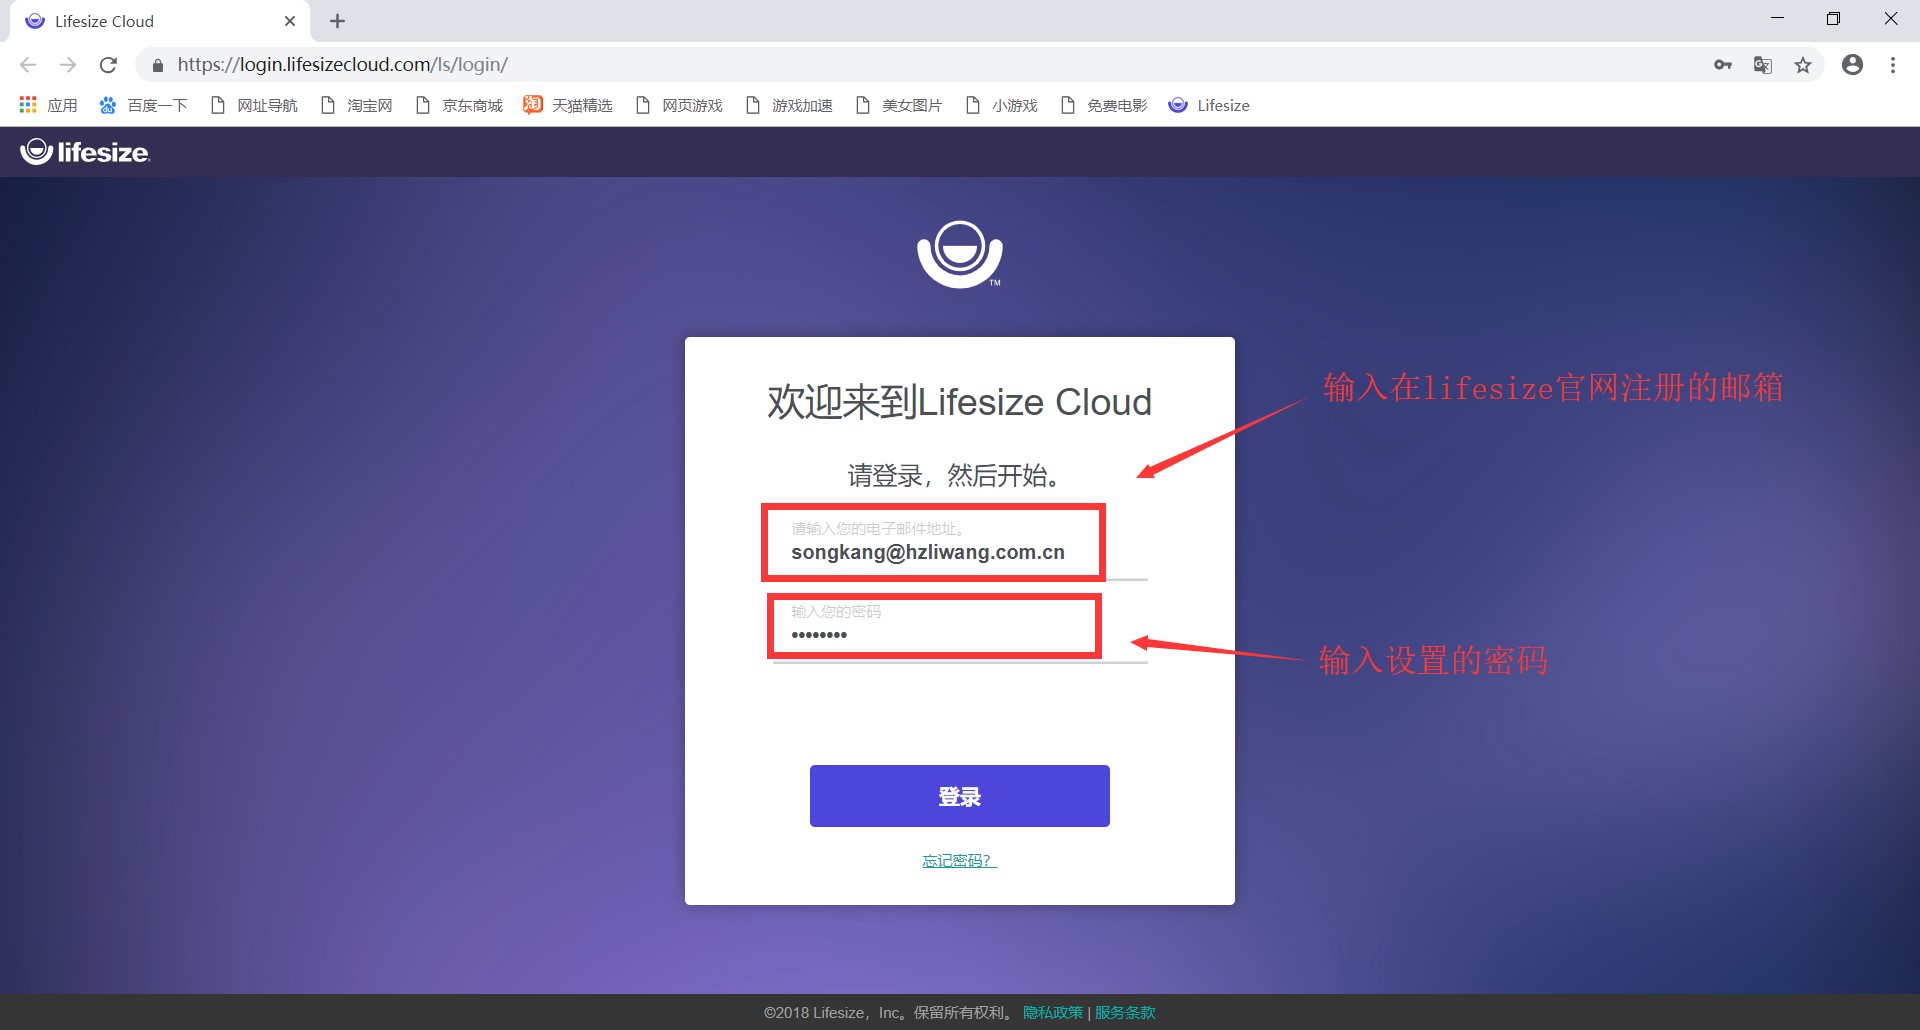Open 京东商城 bookmark

tap(459, 105)
